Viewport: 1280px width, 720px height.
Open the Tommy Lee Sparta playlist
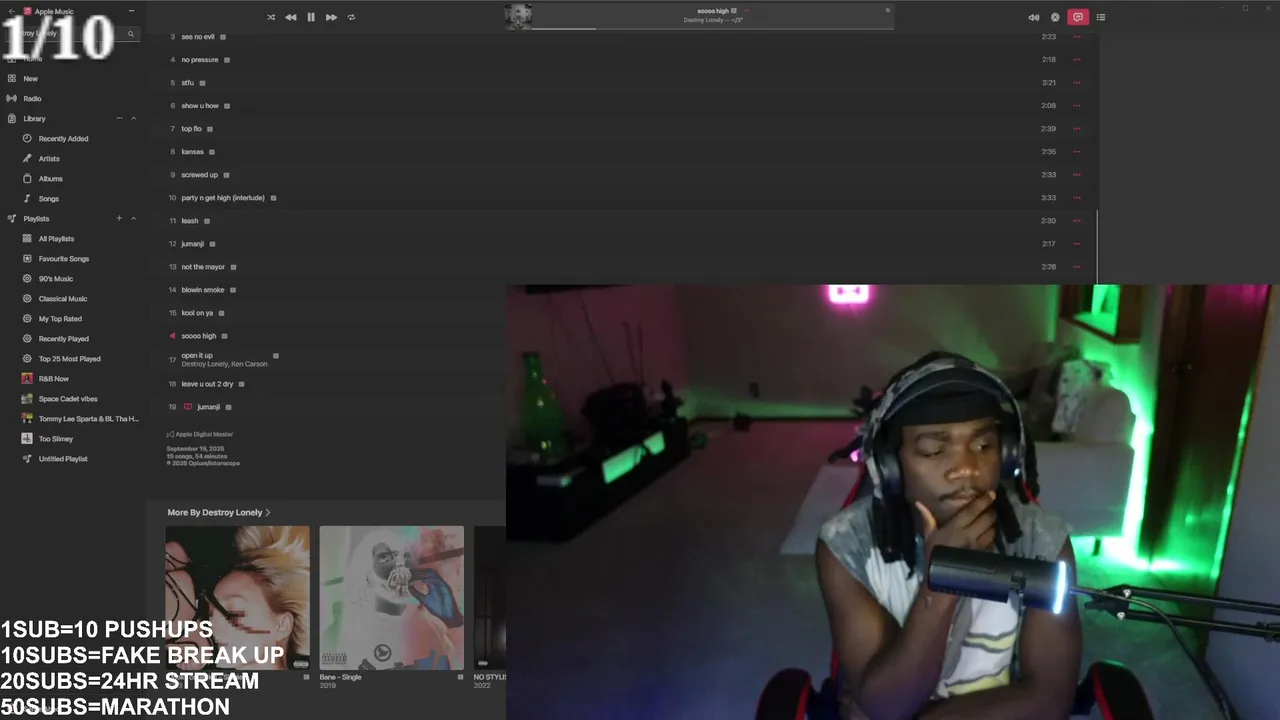click(x=88, y=419)
